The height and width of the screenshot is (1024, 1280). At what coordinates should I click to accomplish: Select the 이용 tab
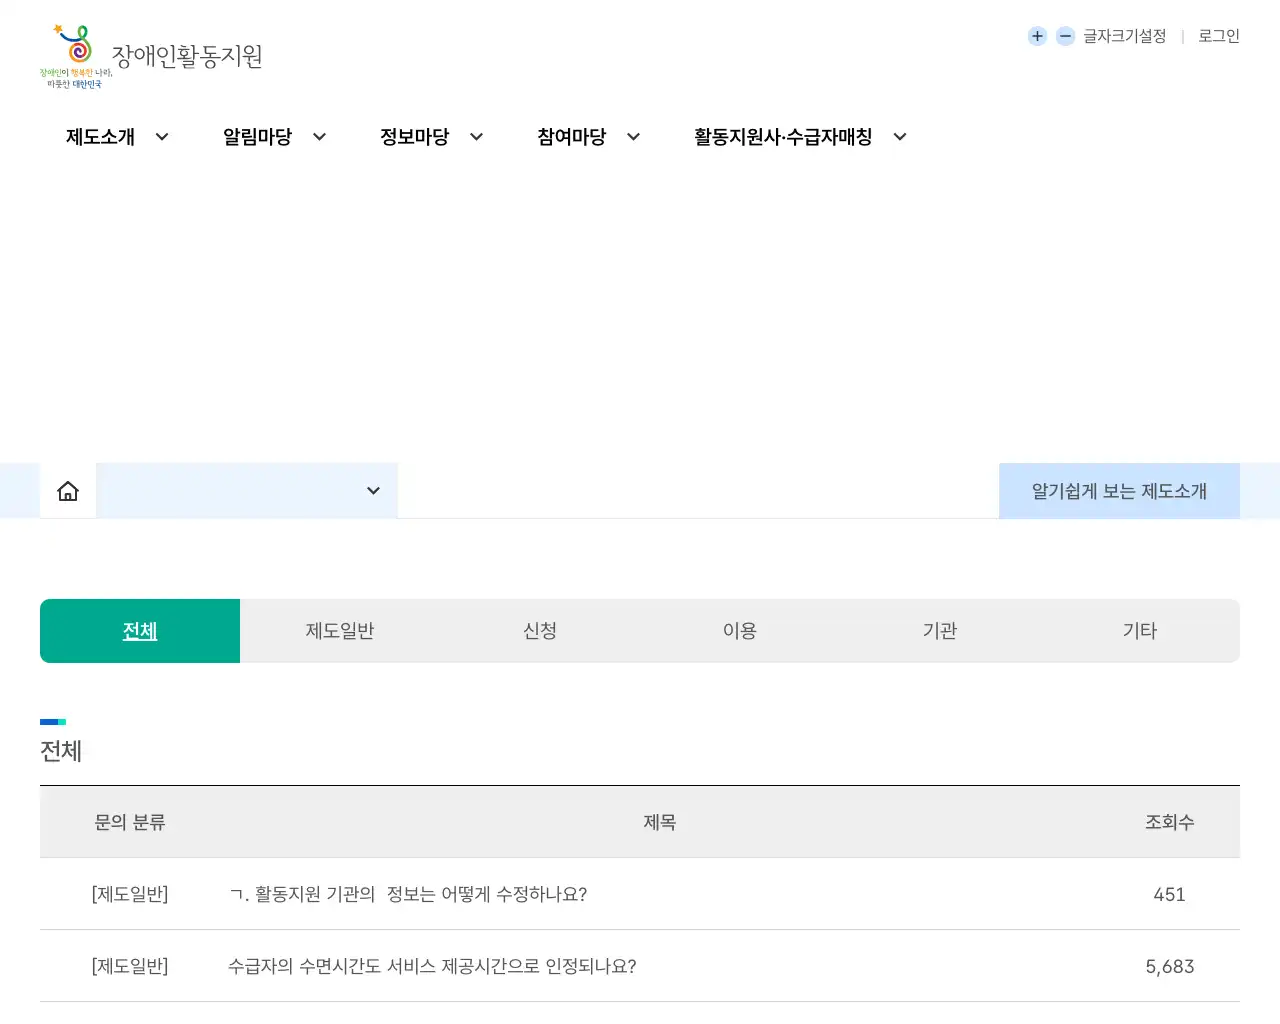pyautogui.click(x=740, y=630)
